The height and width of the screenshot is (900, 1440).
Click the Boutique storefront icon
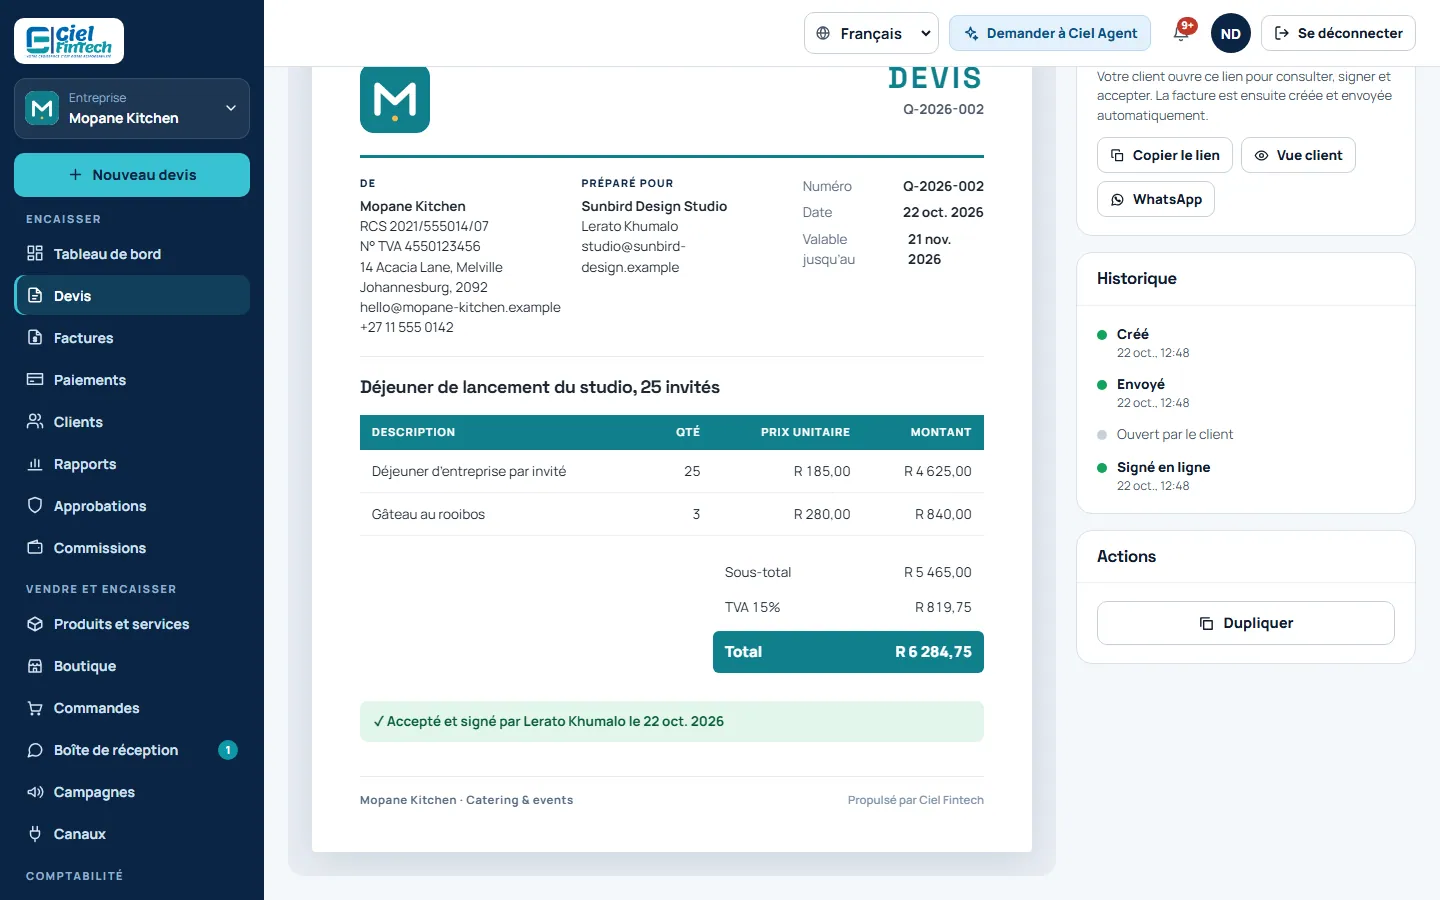(35, 665)
